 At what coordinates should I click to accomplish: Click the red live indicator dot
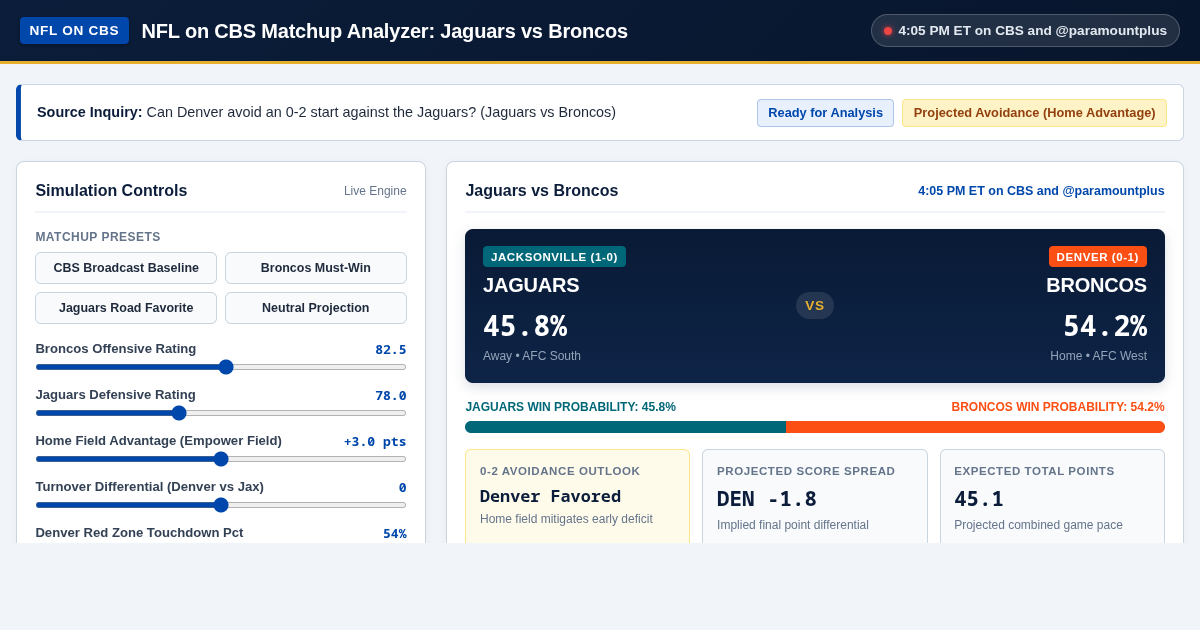coord(888,31)
